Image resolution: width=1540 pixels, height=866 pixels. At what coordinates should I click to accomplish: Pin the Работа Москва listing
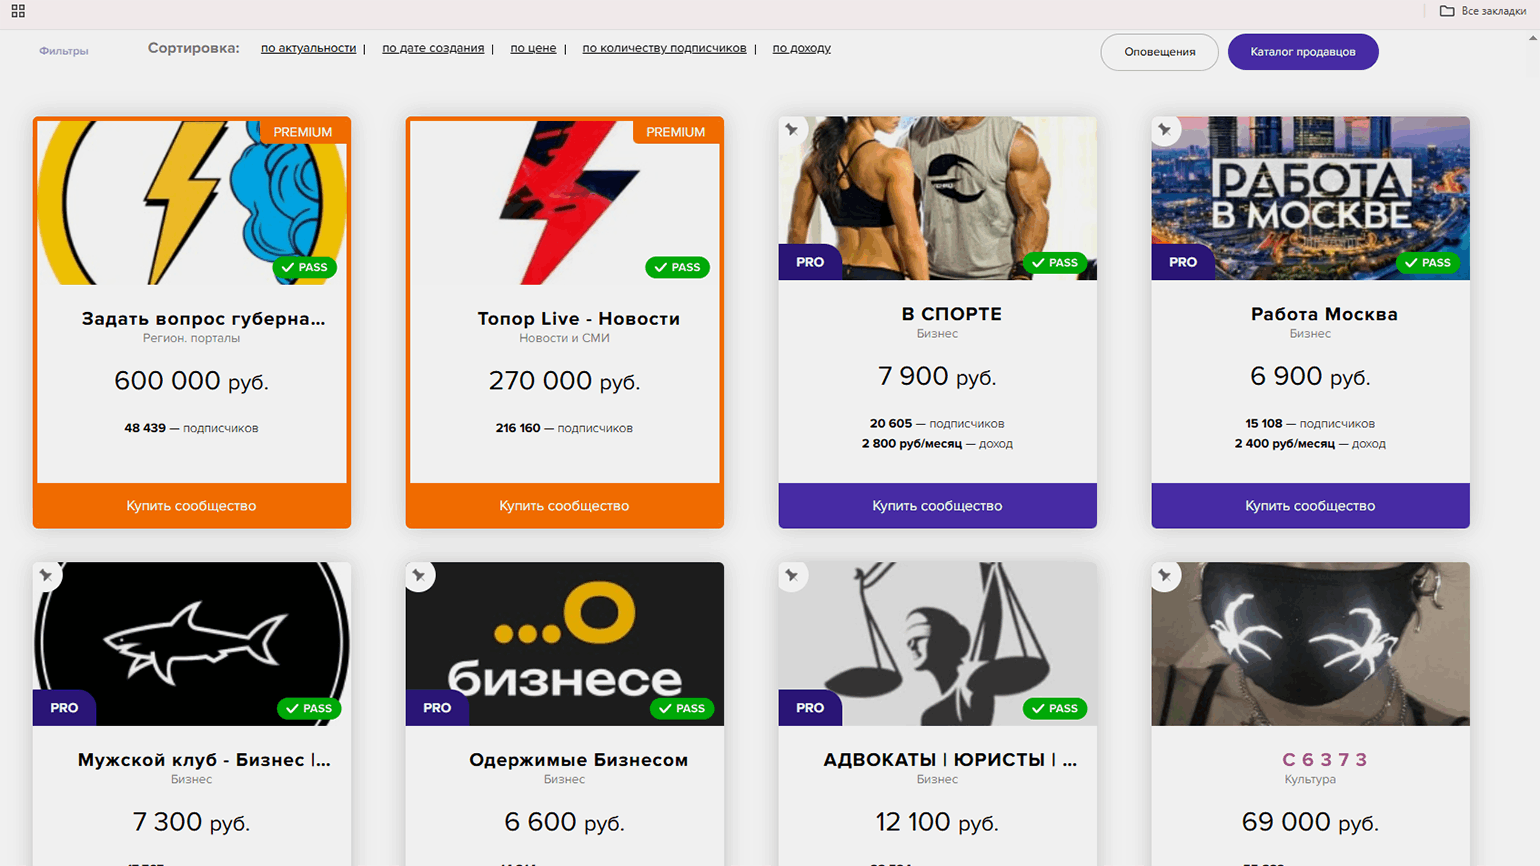(x=1165, y=129)
